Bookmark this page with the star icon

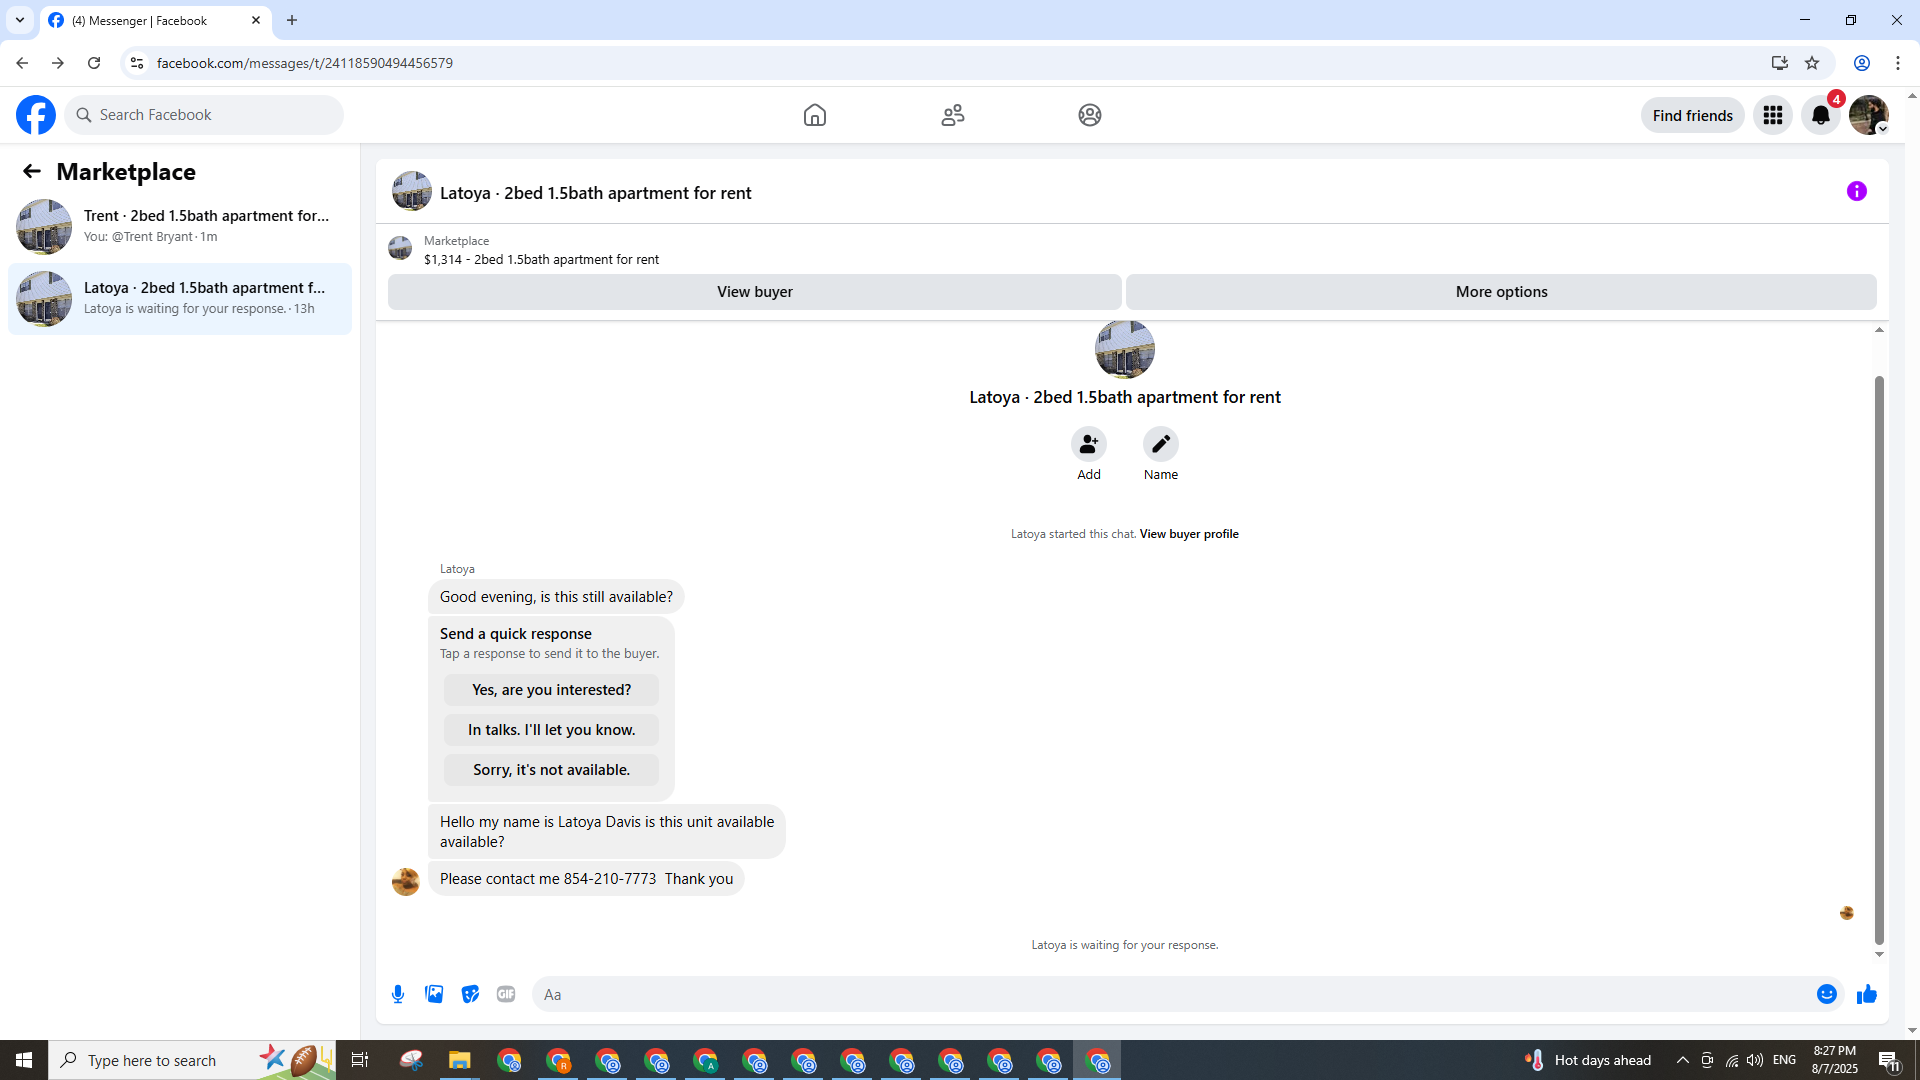click(x=1811, y=63)
